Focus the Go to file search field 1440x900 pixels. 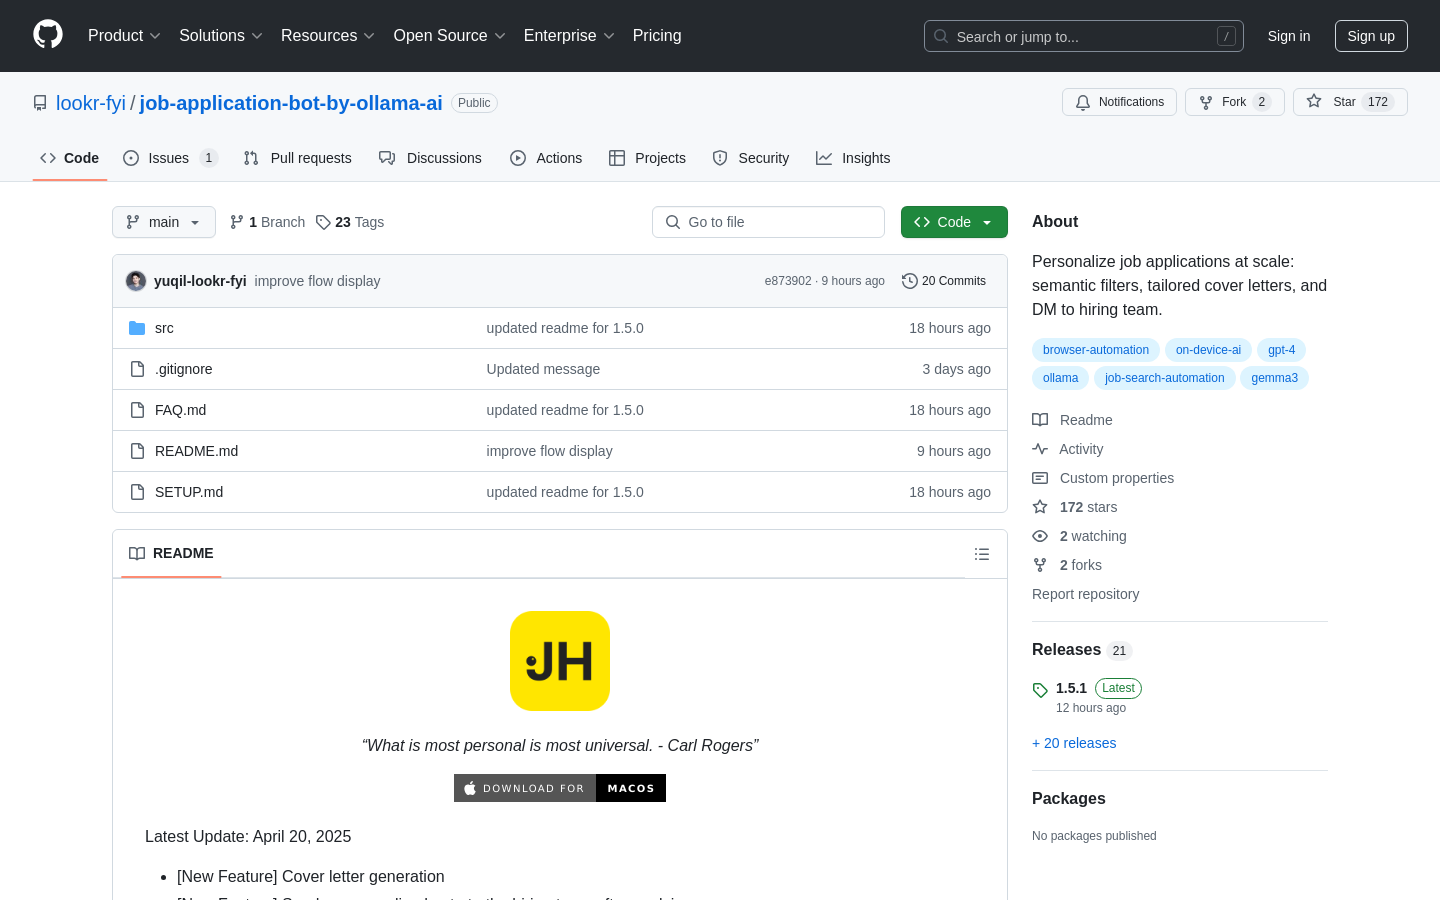(768, 222)
